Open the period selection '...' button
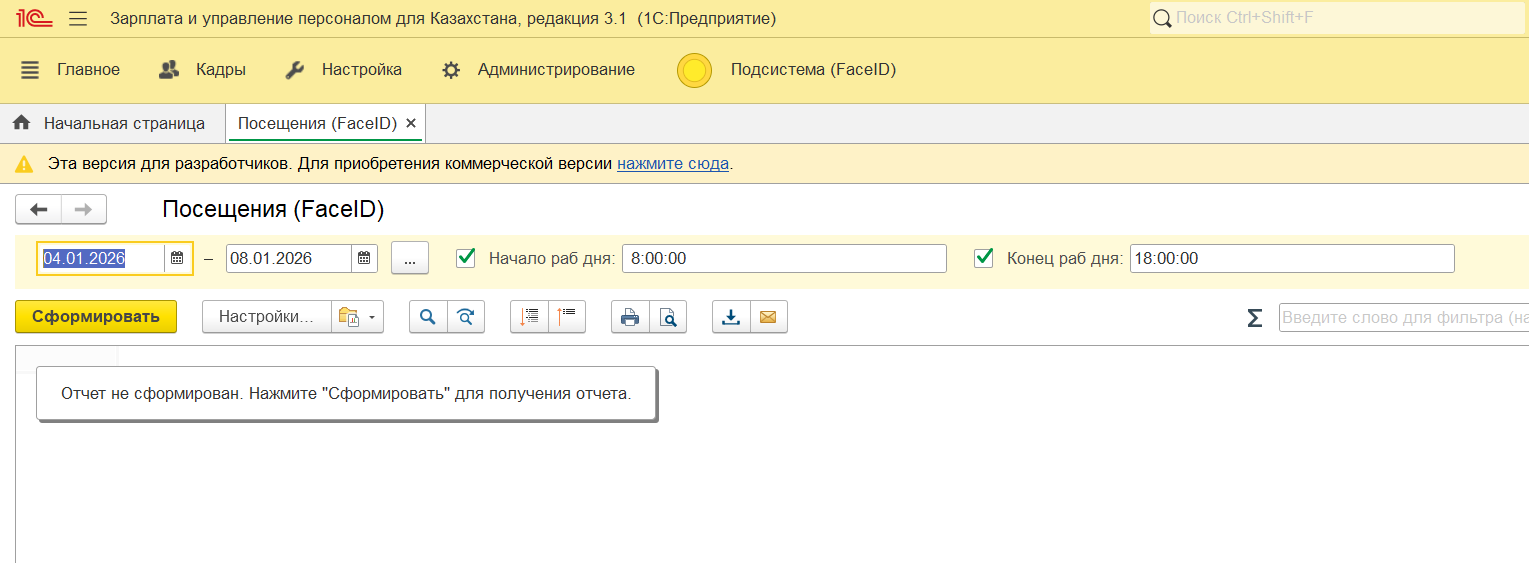The image size is (1529, 563). 409,258
